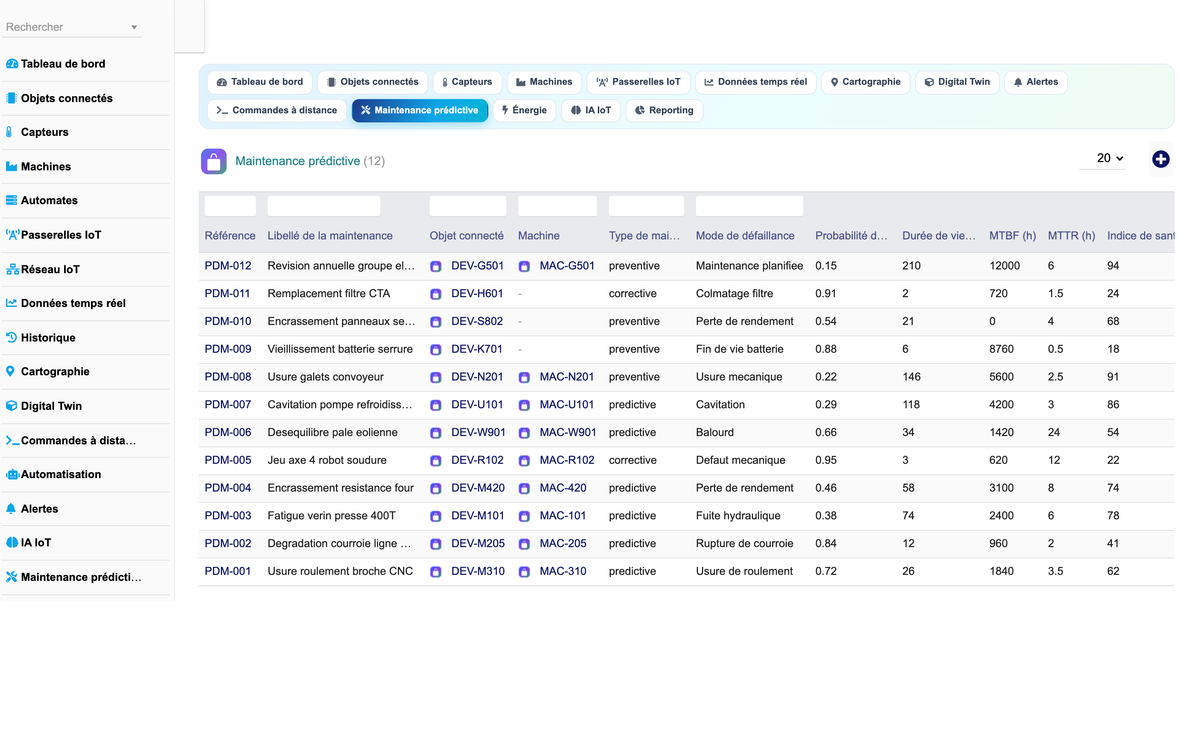Sort by the MTBF (h) column header
The image size is (1200, 743).
[x=1012, y=236]
